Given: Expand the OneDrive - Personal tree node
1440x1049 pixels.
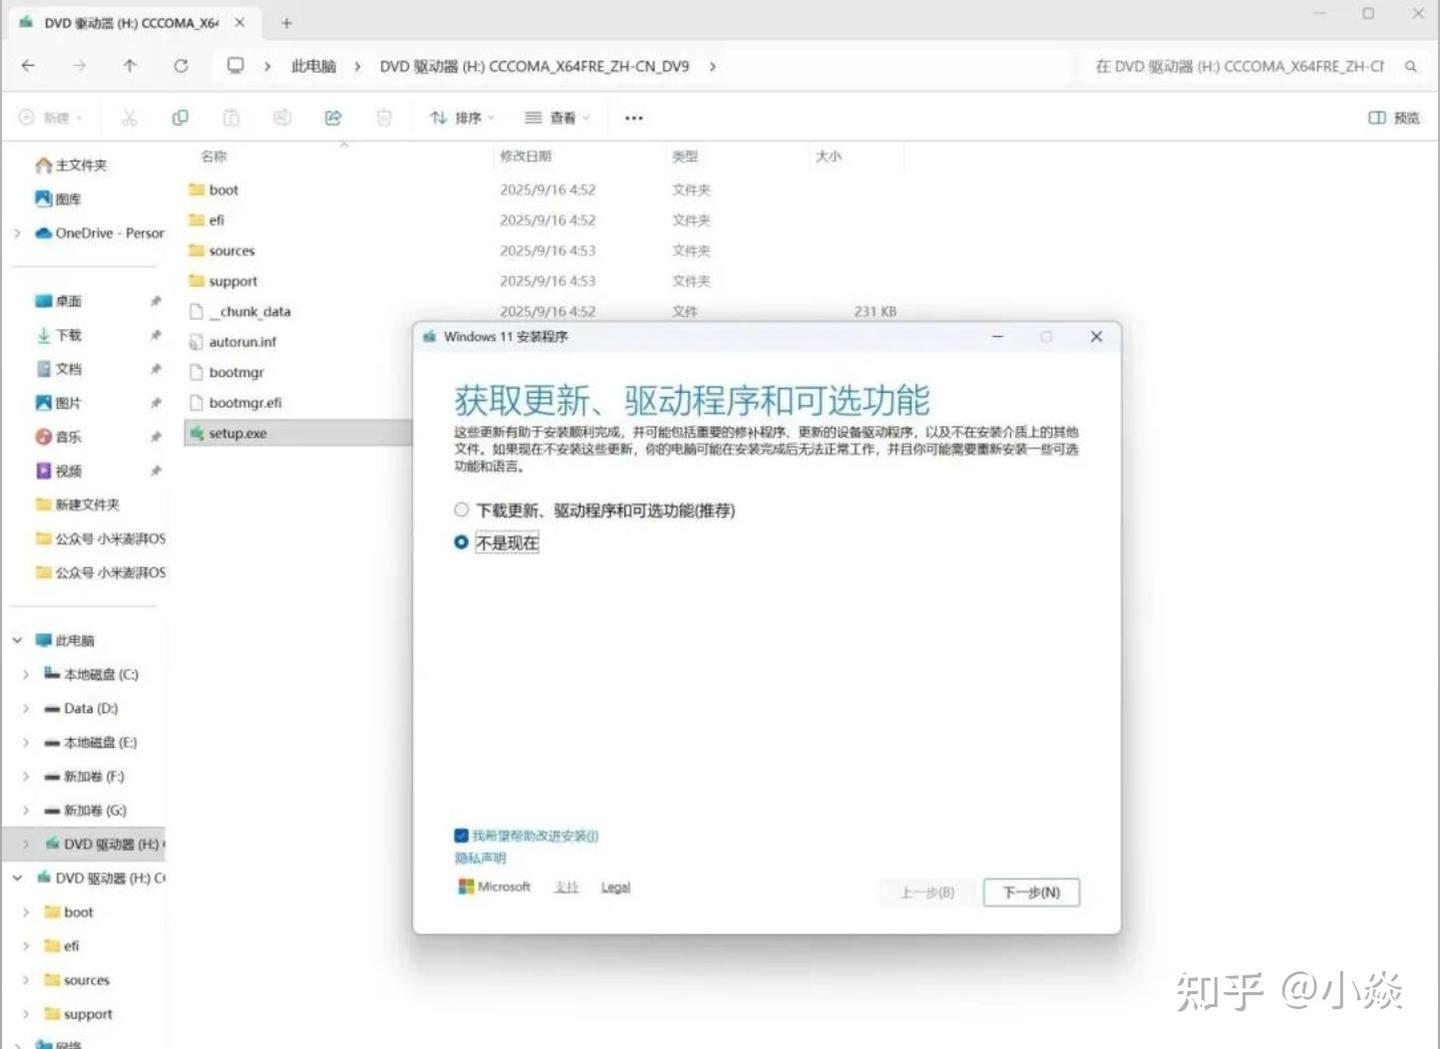Looking at the screenshot, I should click(x=17, y=233).
